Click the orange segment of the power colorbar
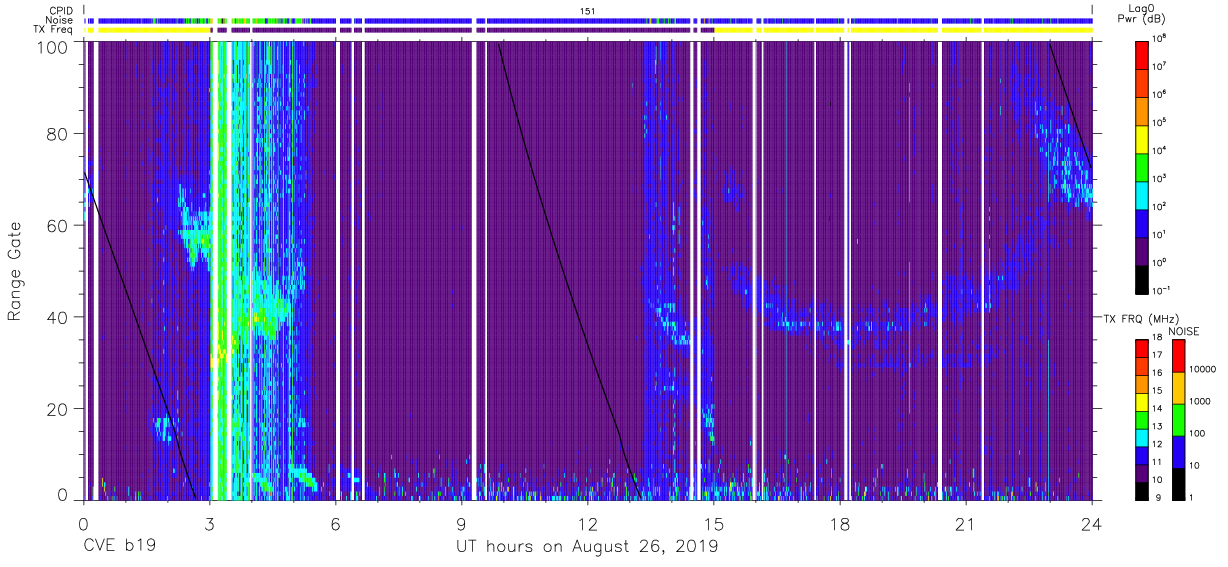Viewport: 1228px width, 567px height. [x=1142, y=110]
